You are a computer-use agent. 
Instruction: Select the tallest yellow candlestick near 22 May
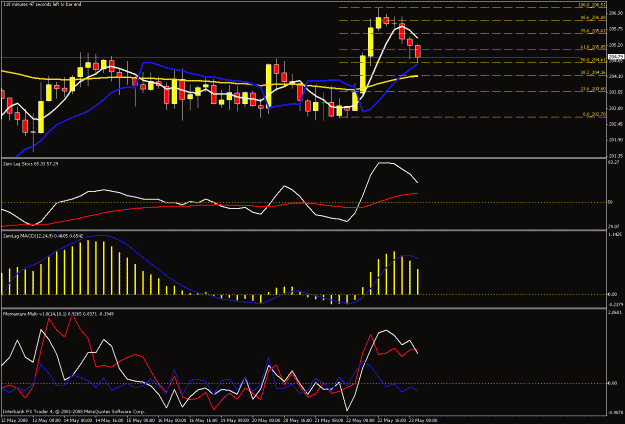coord(363,75)
